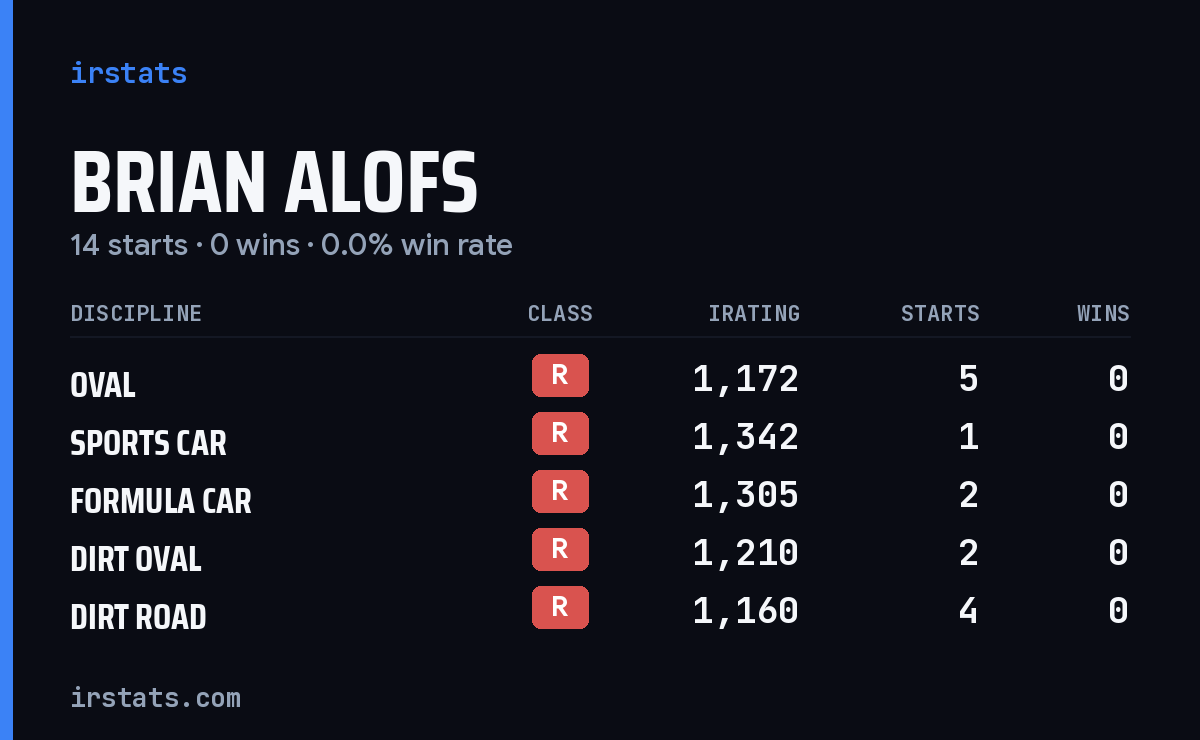1200x740 pixels.
Task: Select the FORMULA CAR discipline label
Action: tap(161, 501)
